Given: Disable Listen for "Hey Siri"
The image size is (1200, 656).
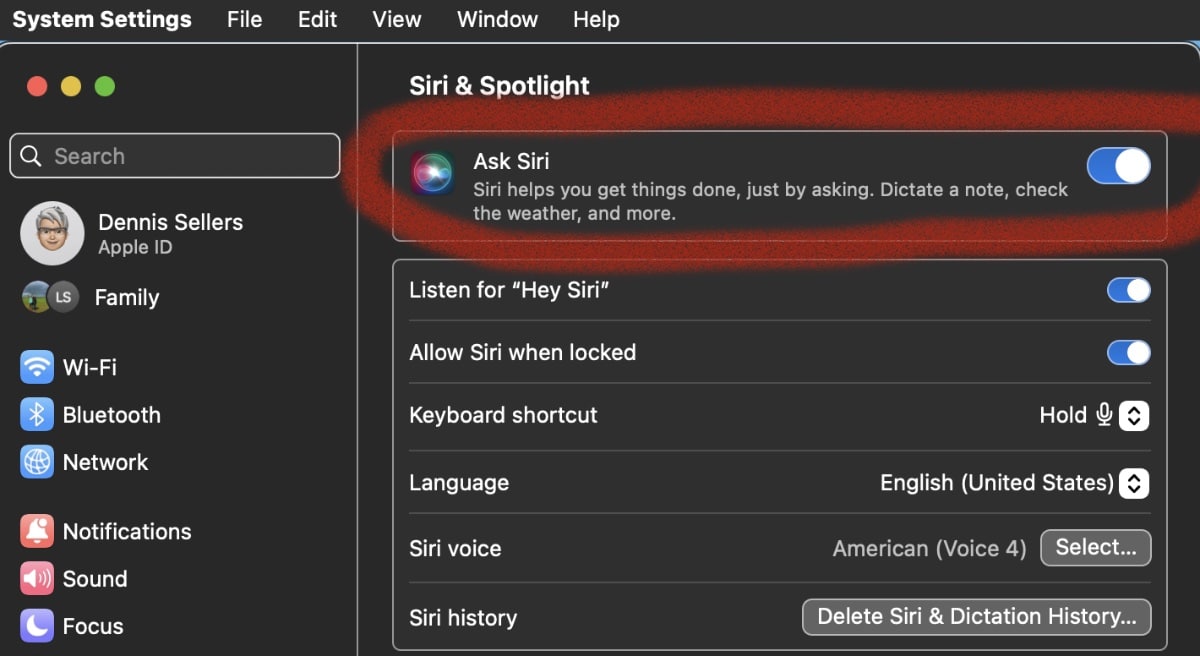Looking at the screenshot, I should point(1128,290).
